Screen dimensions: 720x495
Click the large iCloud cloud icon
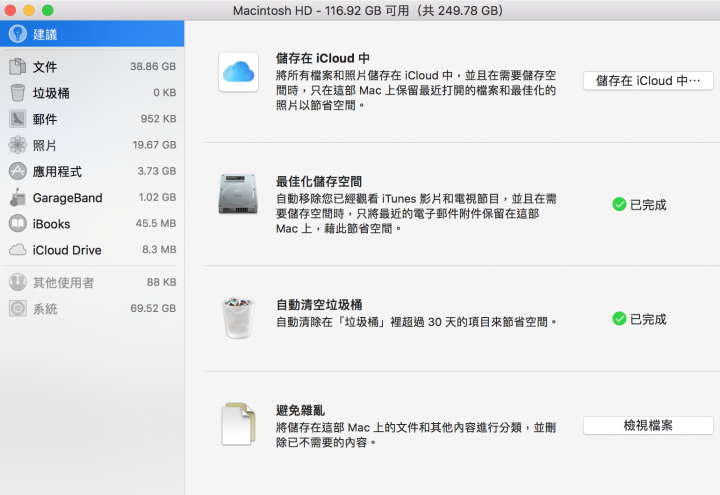[238, 72]
